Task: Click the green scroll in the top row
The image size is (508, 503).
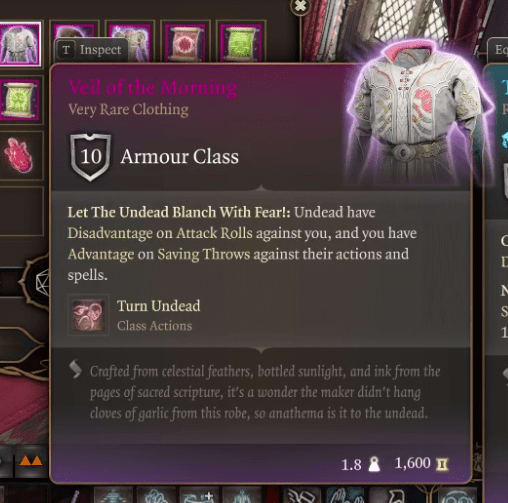Action: (x=241, y=43)
